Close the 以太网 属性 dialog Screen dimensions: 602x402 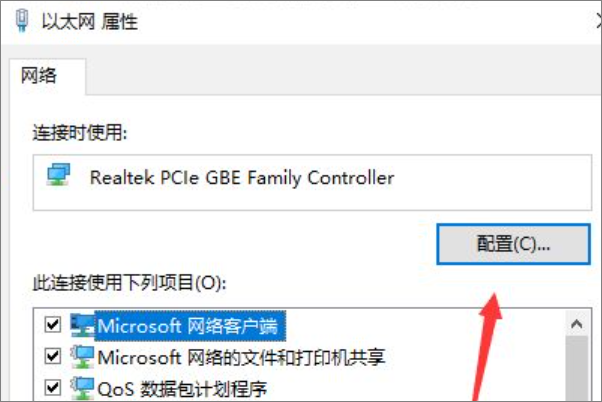[x=598, y=21]
